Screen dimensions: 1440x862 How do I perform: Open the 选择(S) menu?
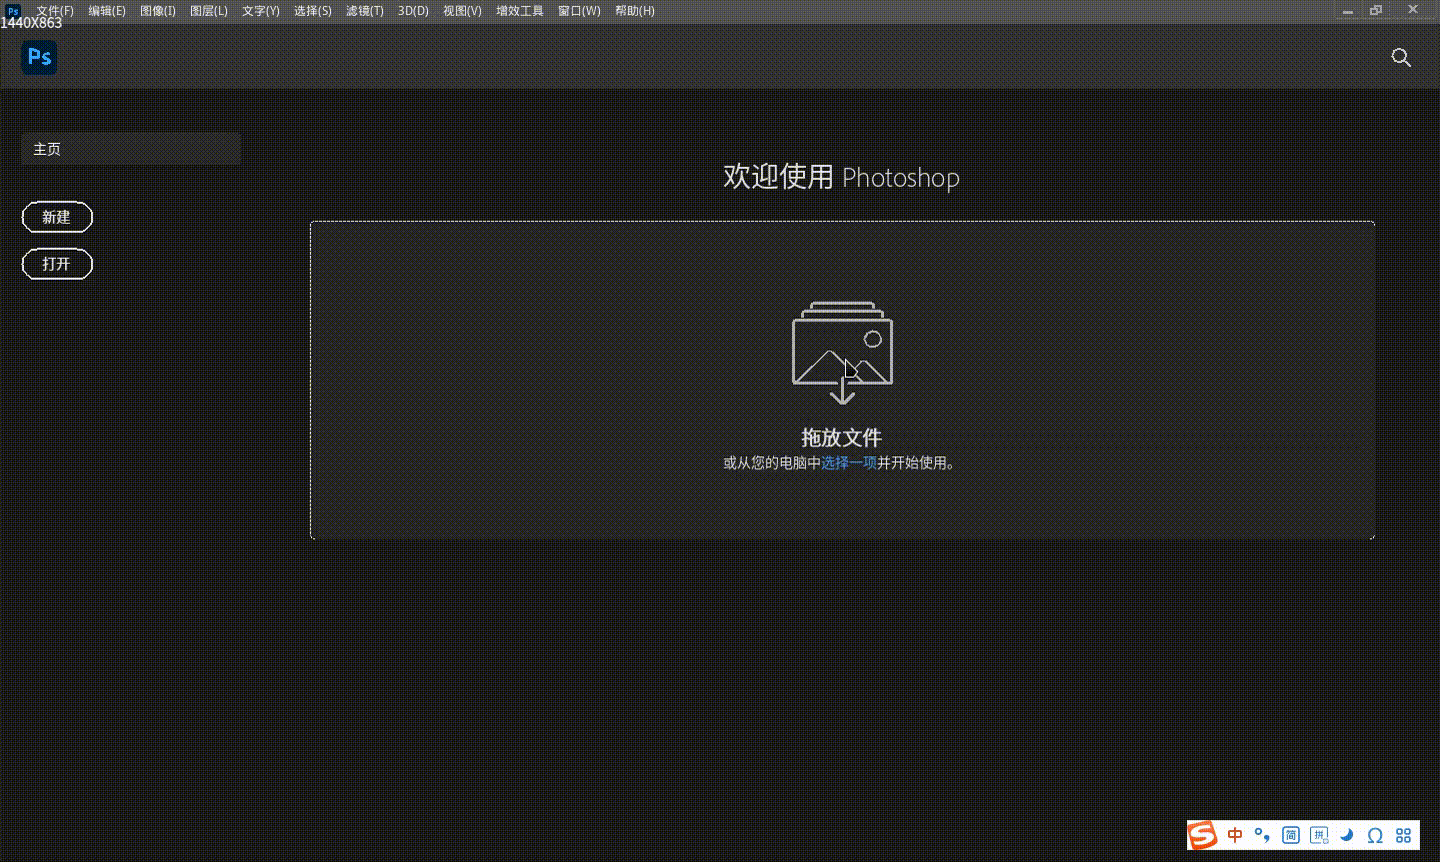pos(313,11)
